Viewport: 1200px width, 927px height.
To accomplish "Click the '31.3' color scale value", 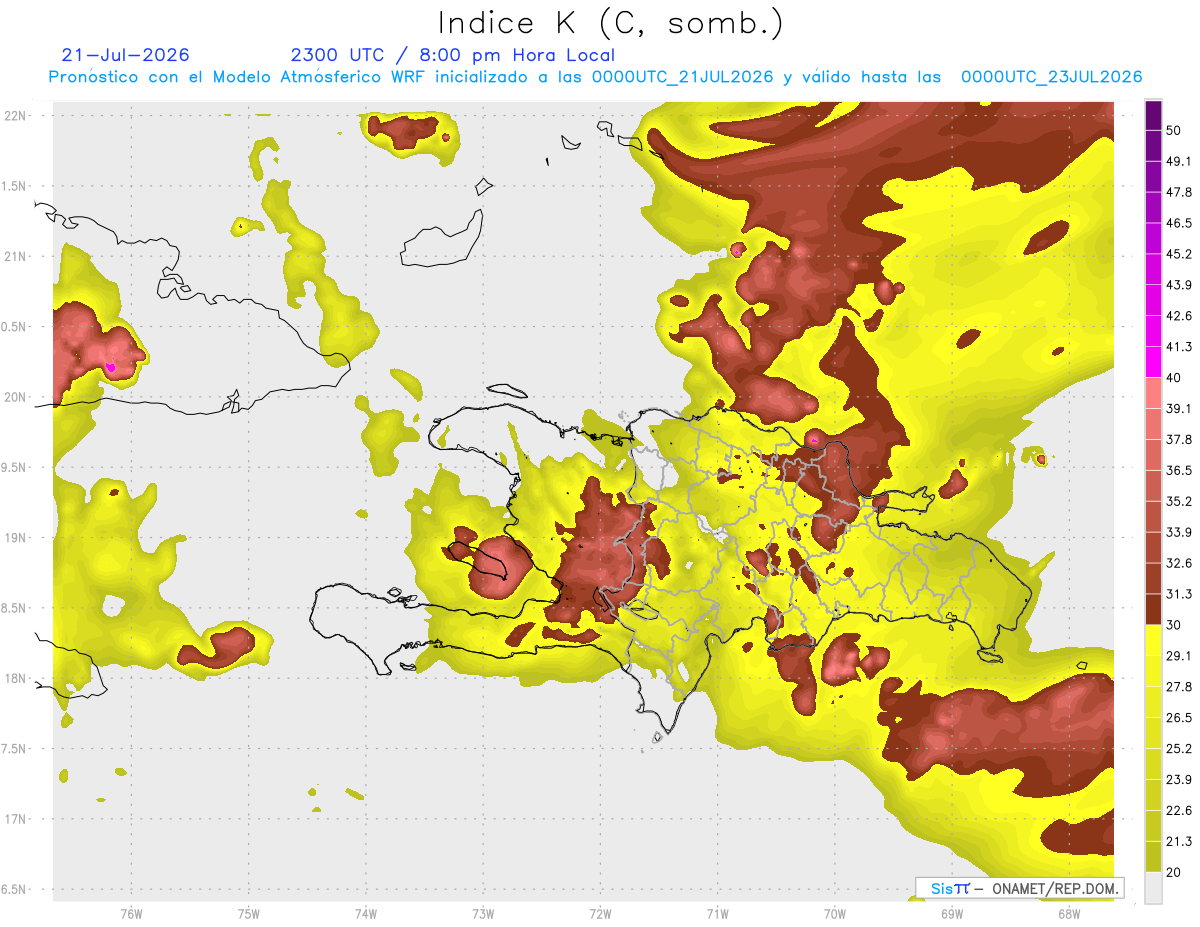I will (1179, 594).
